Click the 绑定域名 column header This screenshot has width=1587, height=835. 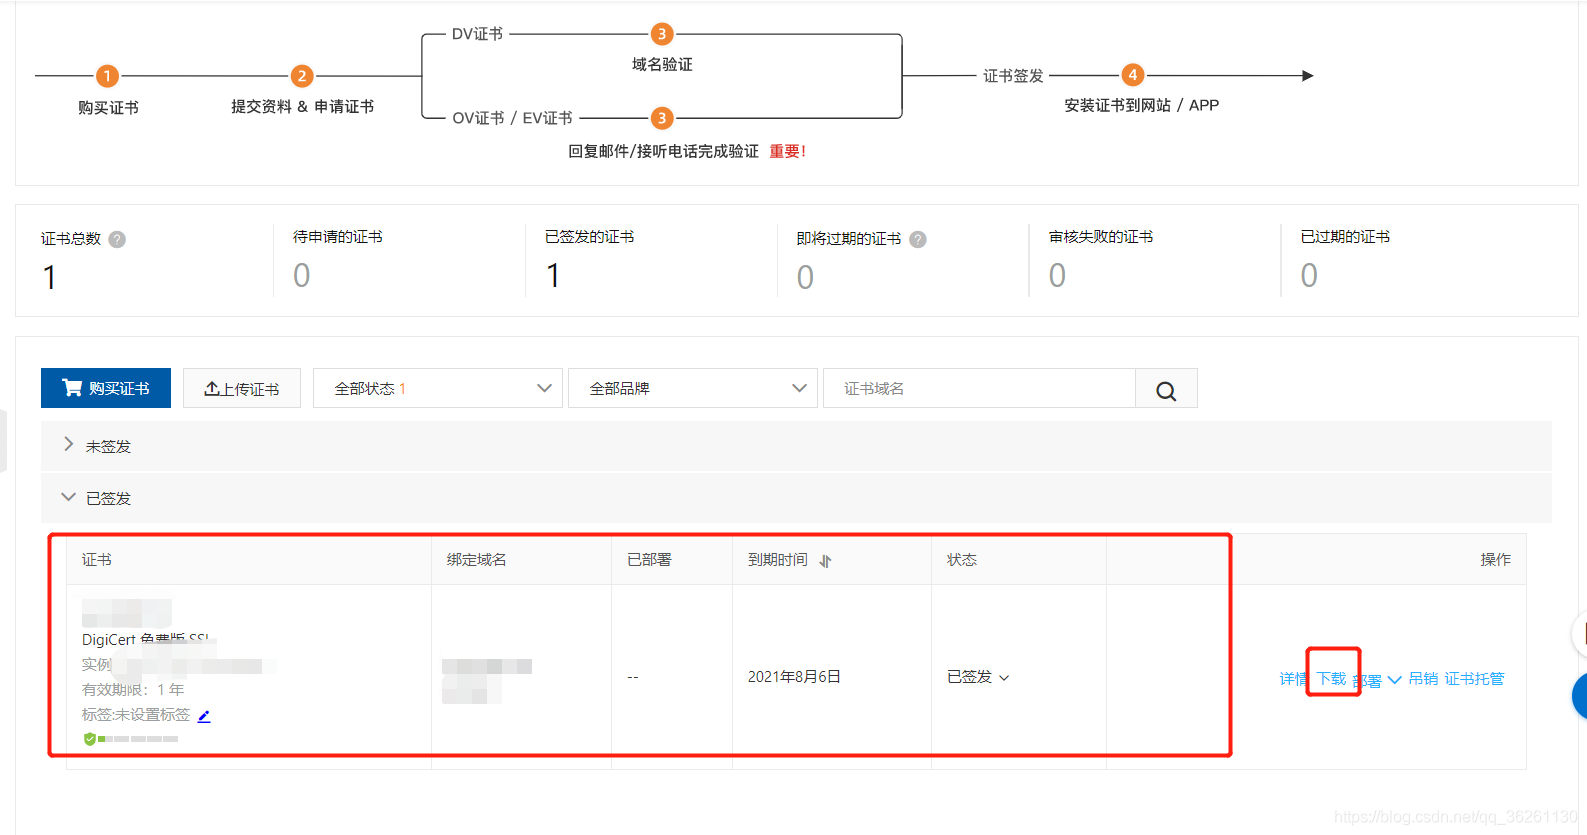click(x=476, y=560)
